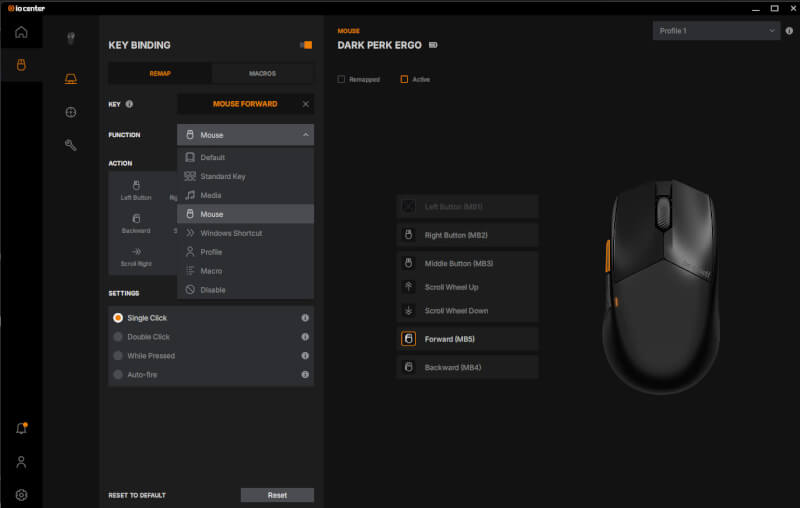Open the crosshair performance section icon
Screen dimensions: 800x508
coord(71,112)
